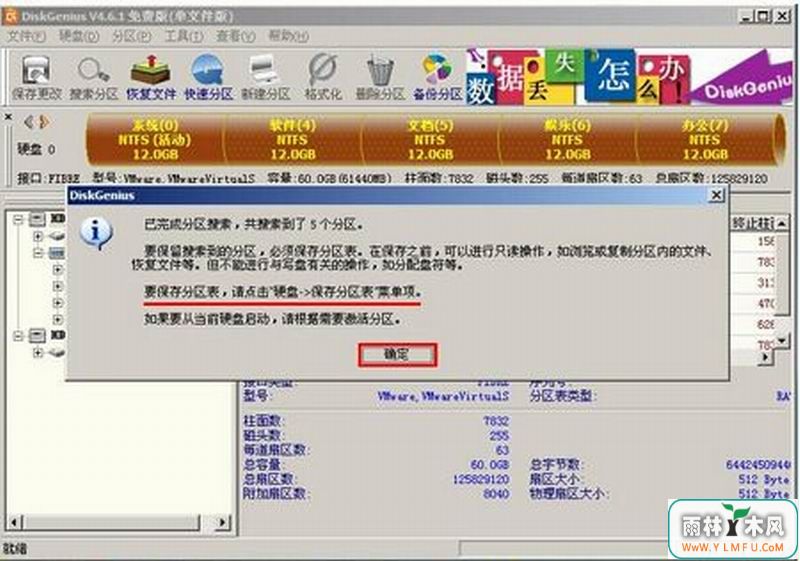
Task: Click partition table vertical scrollbar up arrow
Action: [x=782, y=223]
